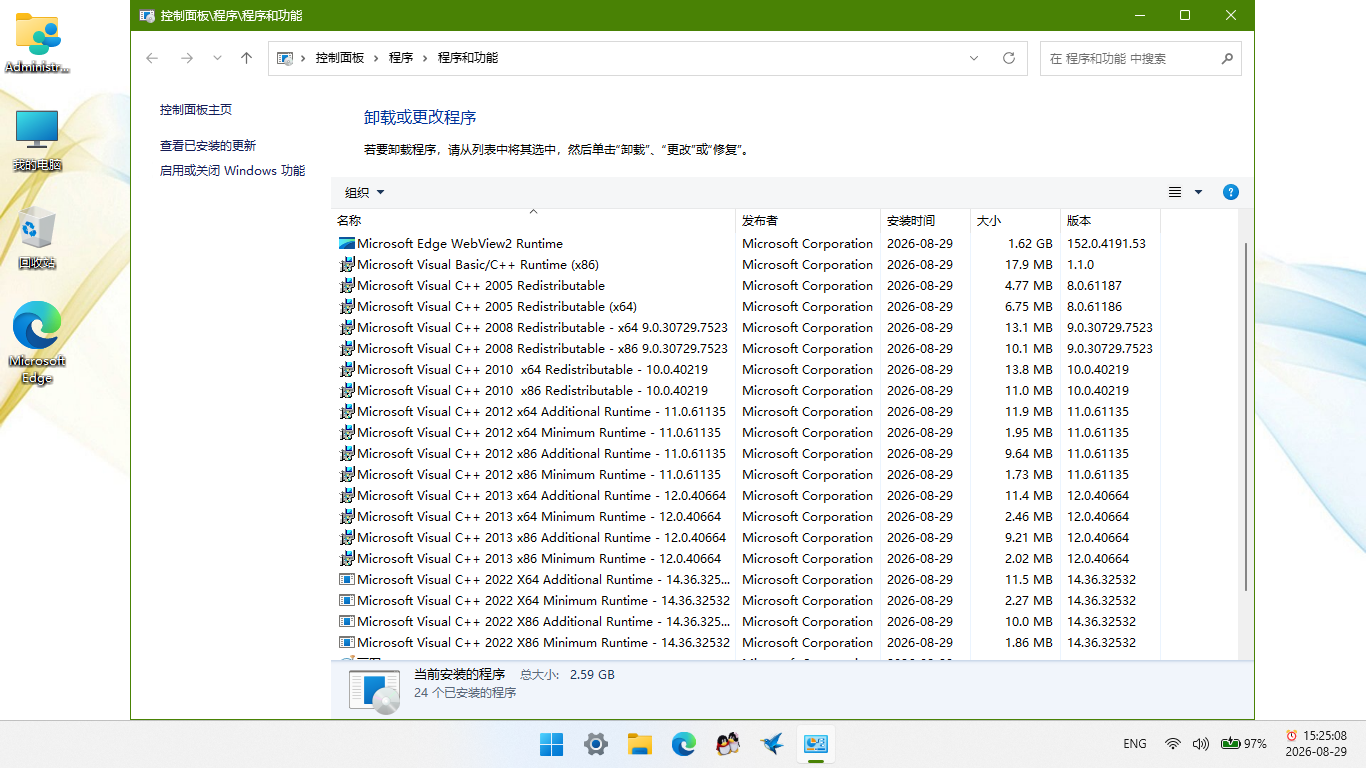Click the change view layout icon
Viewport: 1366px width, 768px height.
1175,192
